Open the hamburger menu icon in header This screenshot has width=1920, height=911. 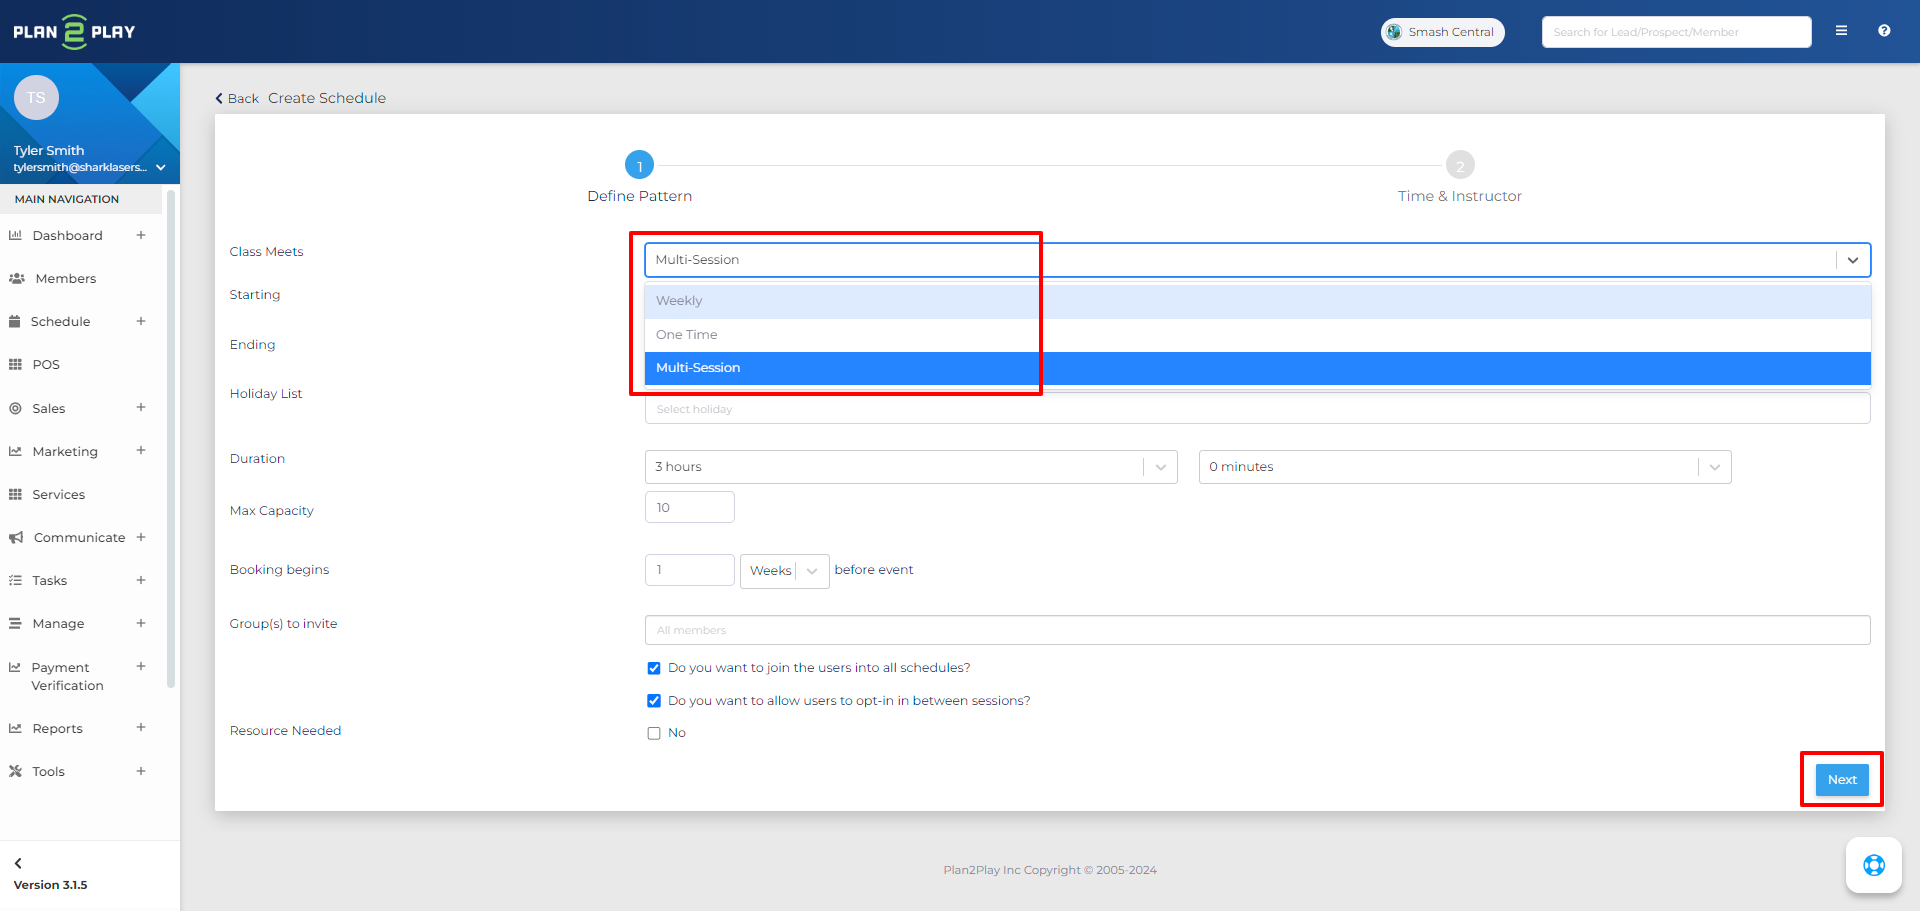(1841, 31)
